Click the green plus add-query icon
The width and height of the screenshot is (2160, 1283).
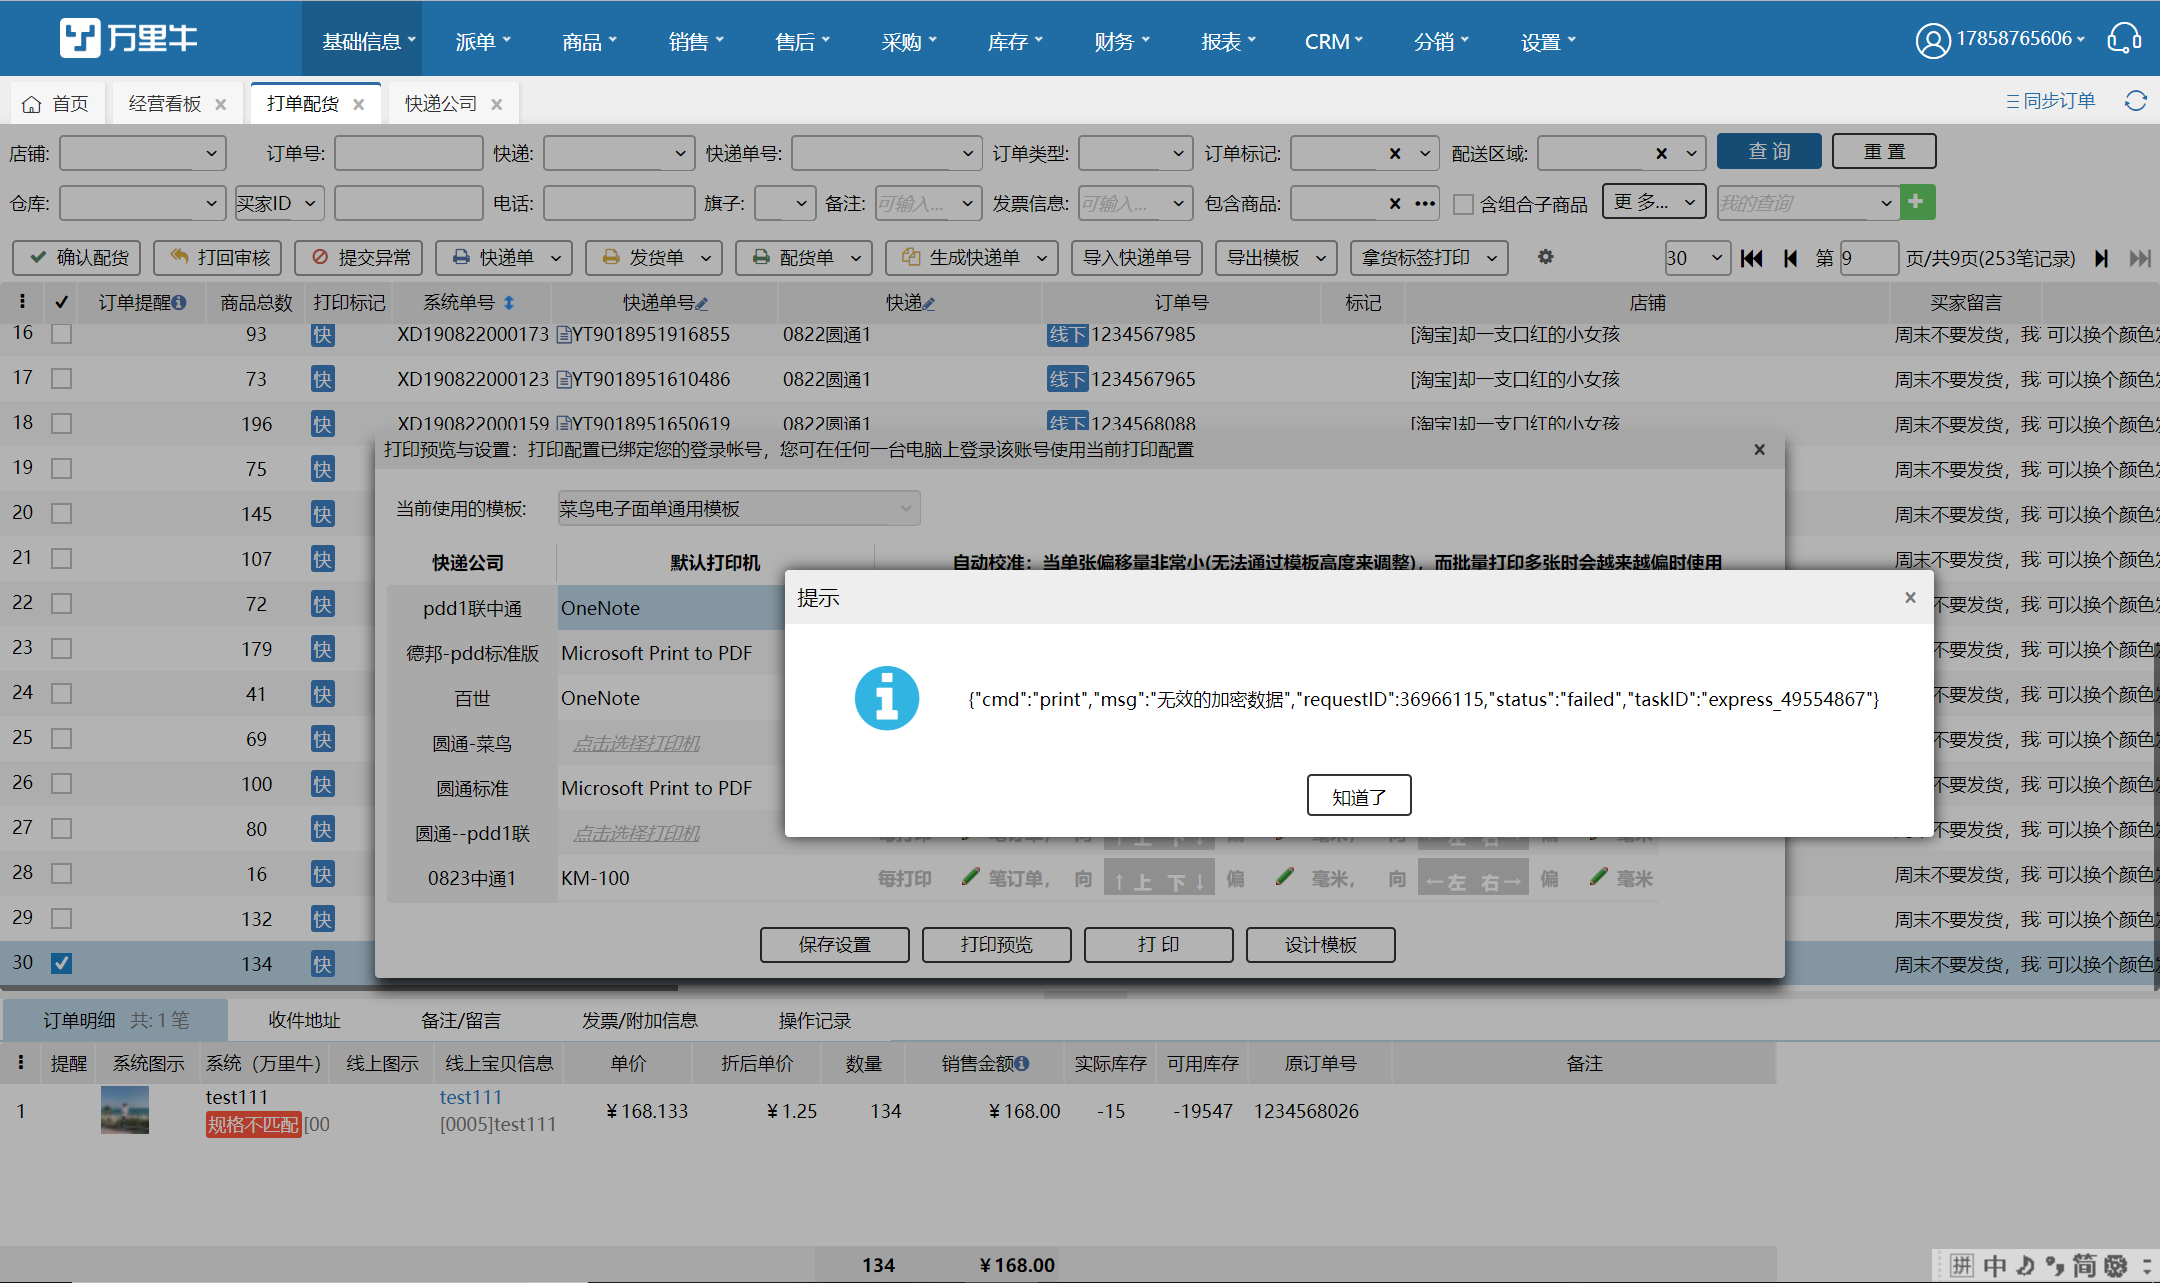[1916, 202]
